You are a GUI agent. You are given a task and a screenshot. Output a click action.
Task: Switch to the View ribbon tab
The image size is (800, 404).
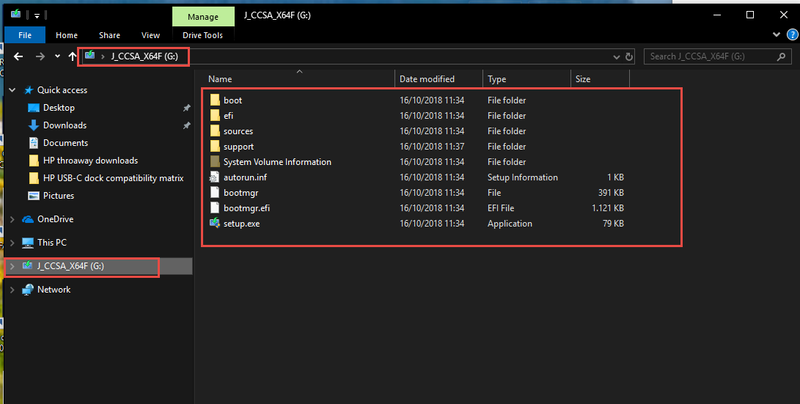(148, 35)
